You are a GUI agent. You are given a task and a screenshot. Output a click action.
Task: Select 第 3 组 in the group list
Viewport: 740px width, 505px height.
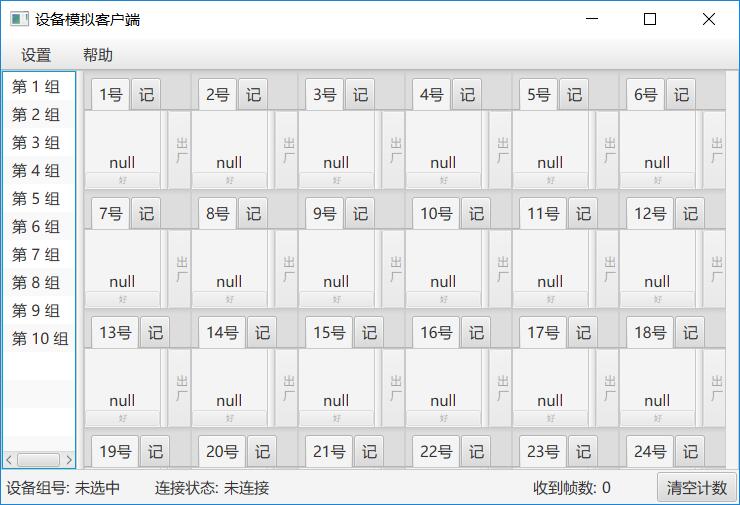click(x=39, y=143)
